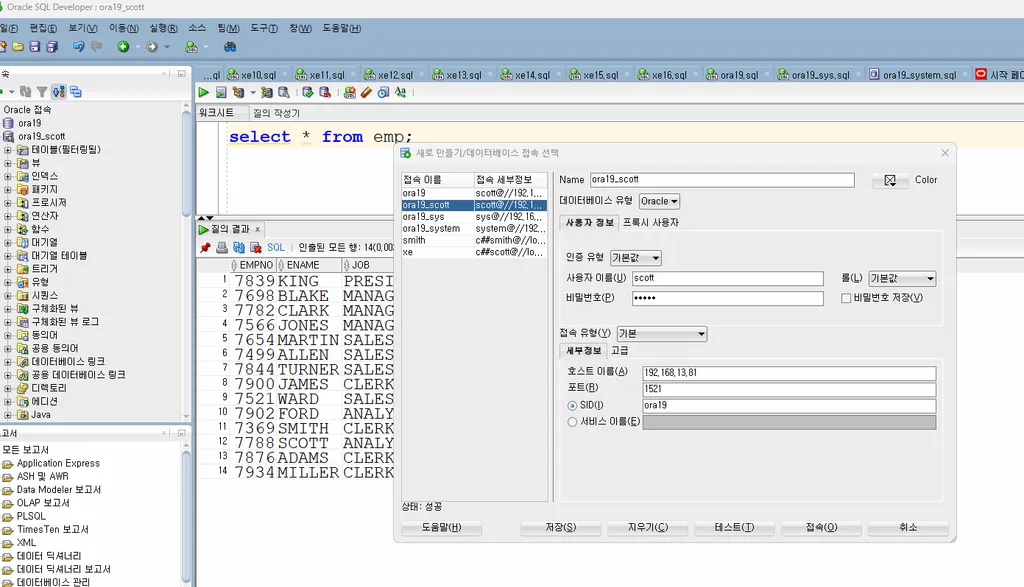Viewport: 1024px width, 587px height.
Task: Click the 저장(S) button
Action: click(560, 528)
